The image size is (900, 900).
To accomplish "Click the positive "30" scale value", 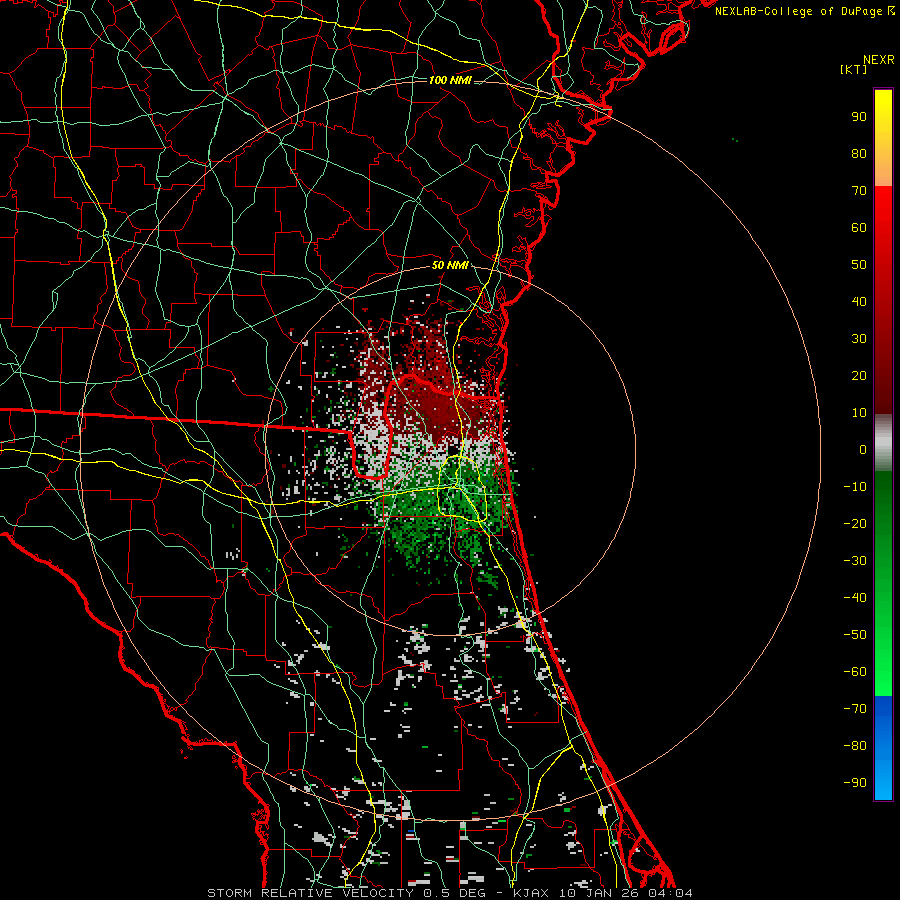I will 859,339.
